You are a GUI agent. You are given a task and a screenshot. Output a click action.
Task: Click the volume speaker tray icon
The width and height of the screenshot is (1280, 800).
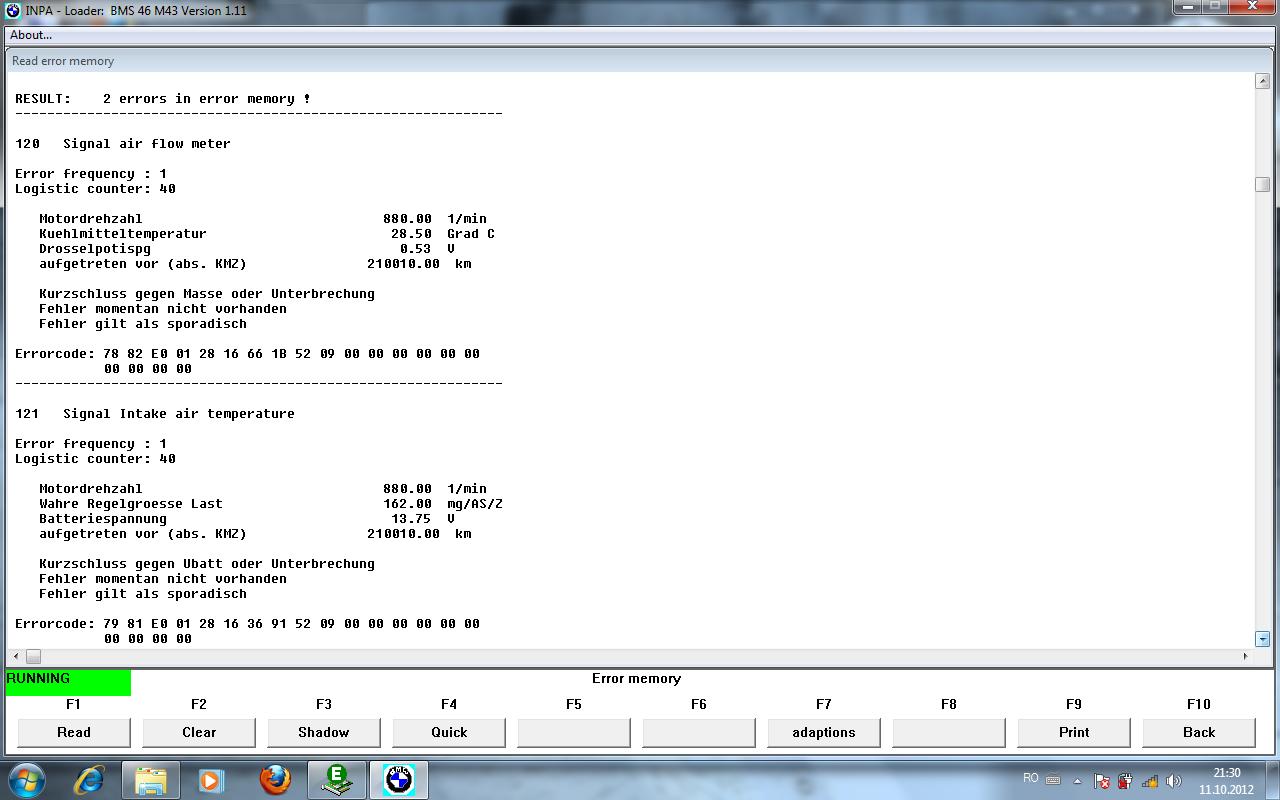(x=1173, y=781)
